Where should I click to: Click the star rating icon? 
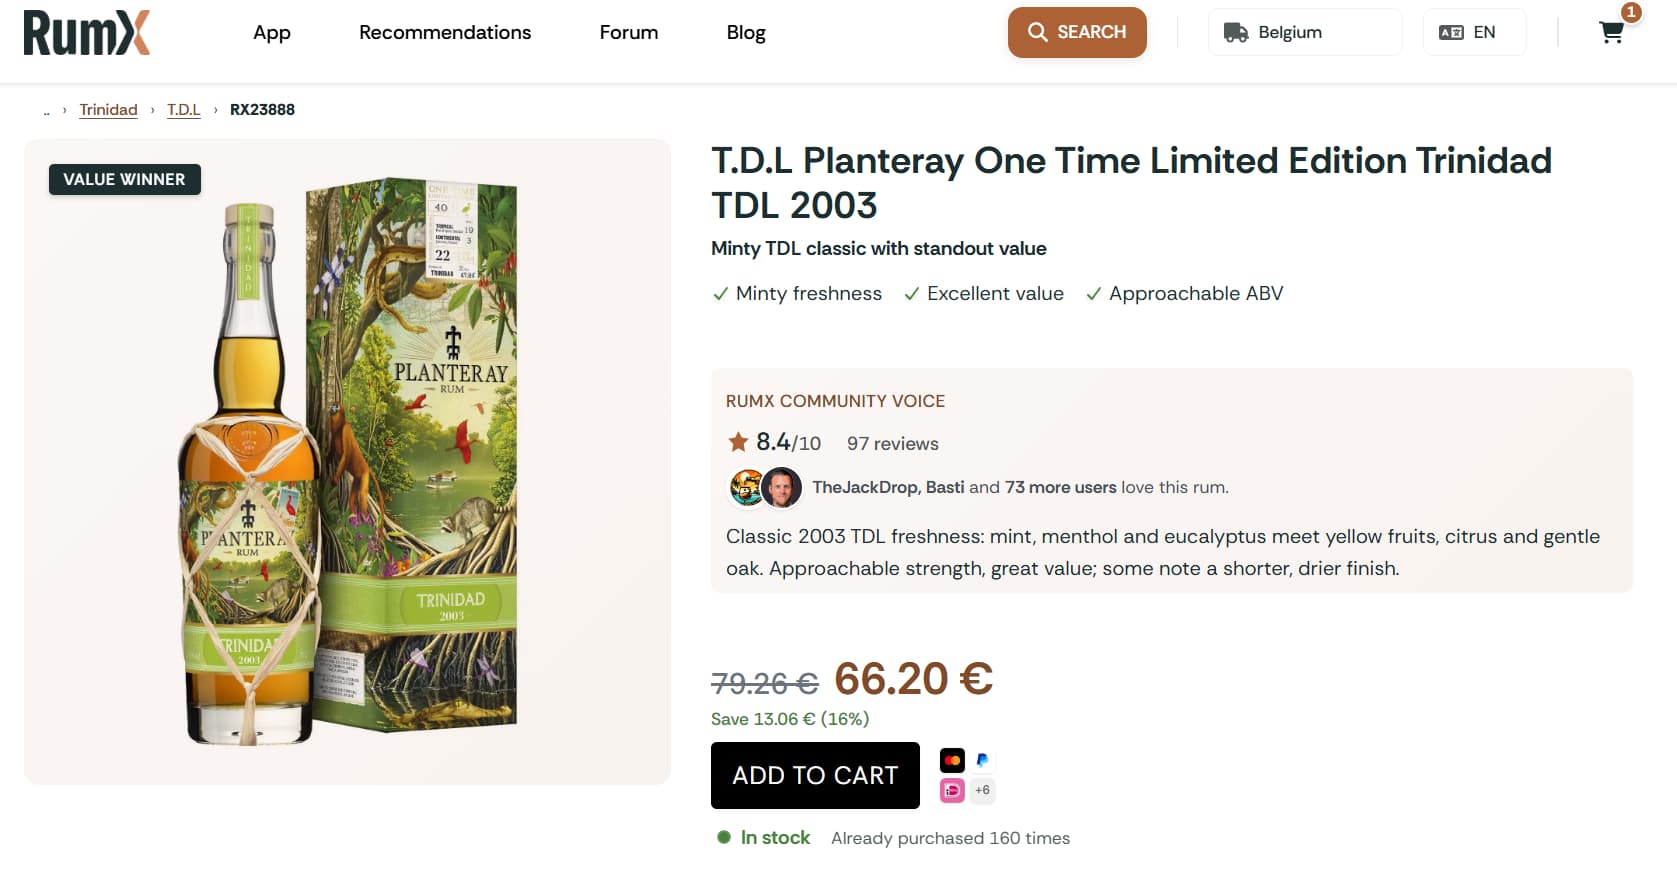[x=738, y=442]
